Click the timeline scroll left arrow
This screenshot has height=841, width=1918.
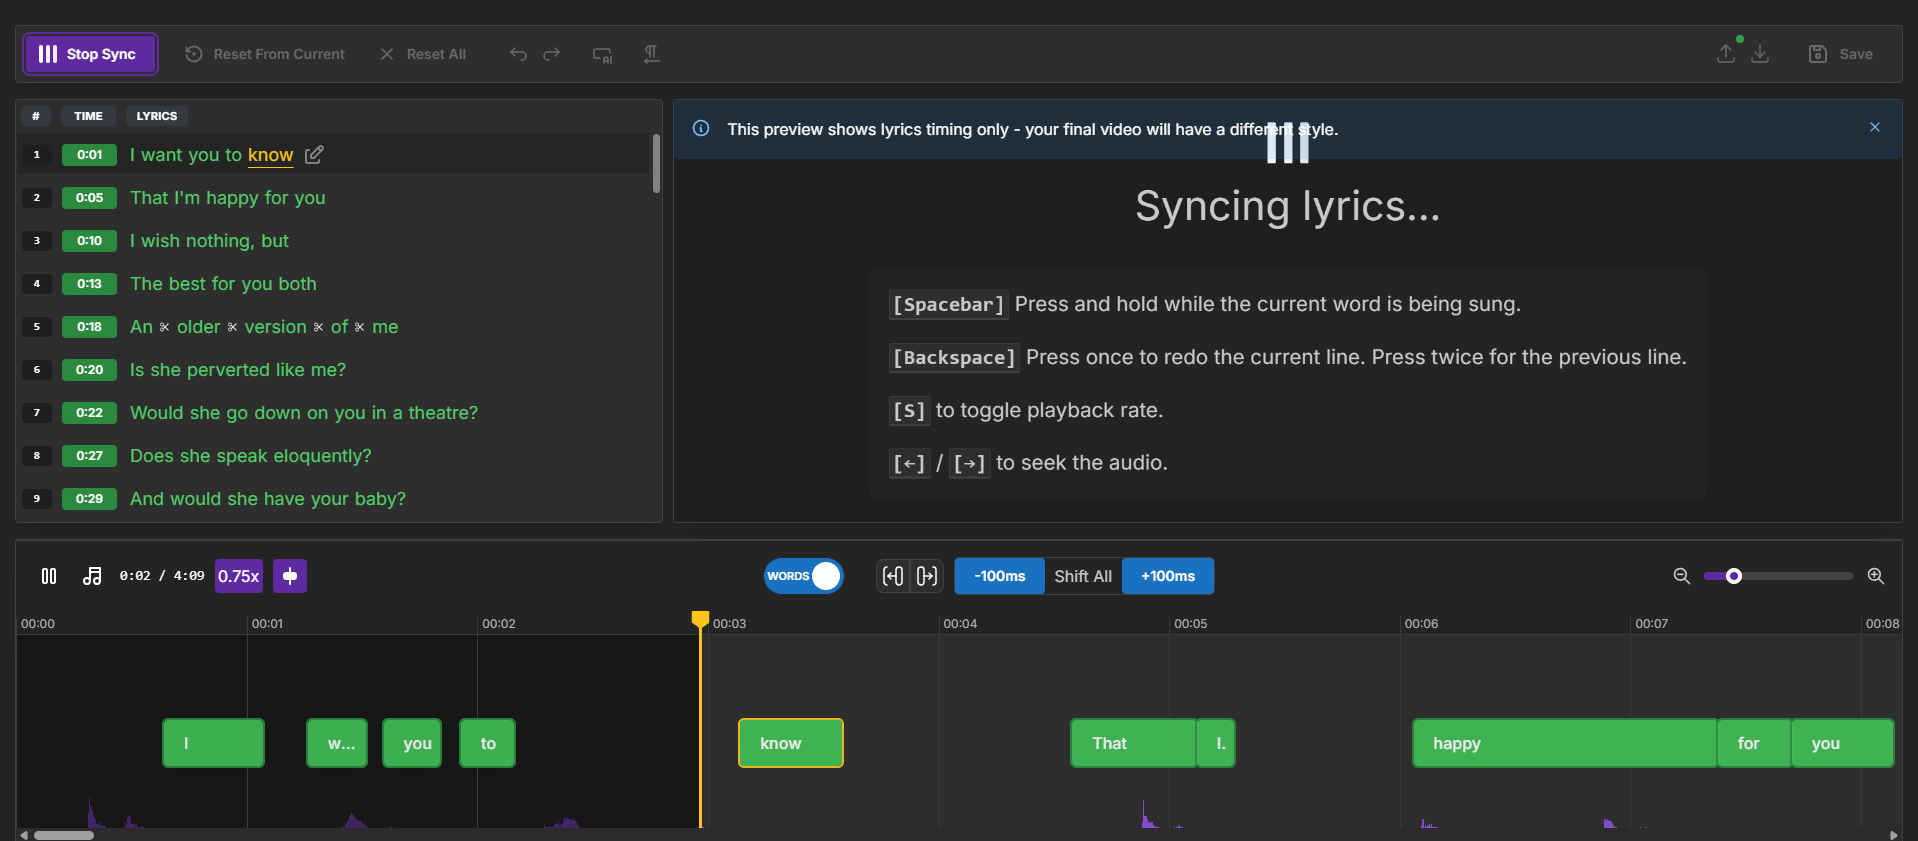pyautogui.click(x=24, y=835)
